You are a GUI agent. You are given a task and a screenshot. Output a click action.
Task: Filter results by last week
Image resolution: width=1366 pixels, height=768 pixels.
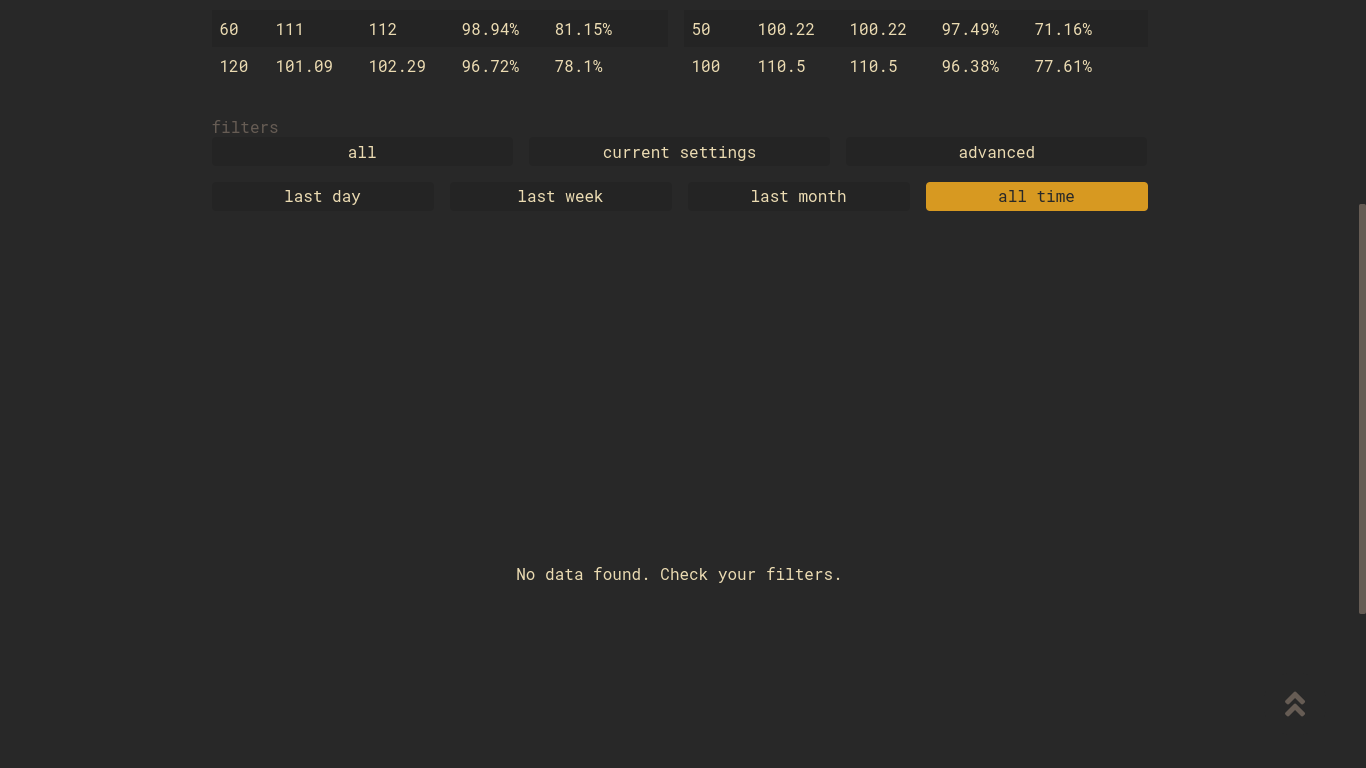[560, 196]
